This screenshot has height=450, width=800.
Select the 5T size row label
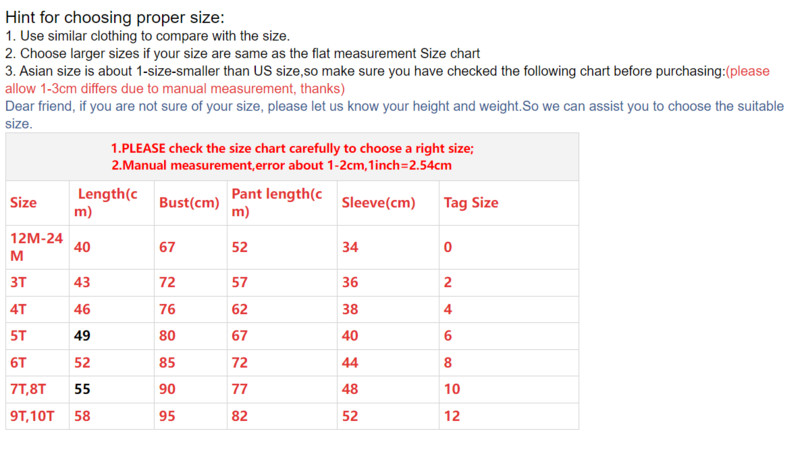pyautogui.click(x=19, y=336)
